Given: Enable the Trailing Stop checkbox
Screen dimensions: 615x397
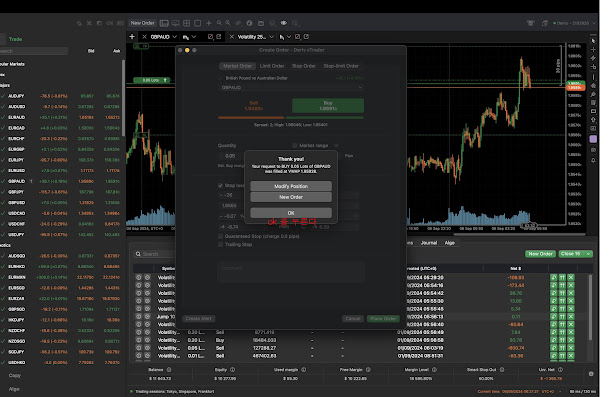Looking at the screenshot, I should [220, 244].
